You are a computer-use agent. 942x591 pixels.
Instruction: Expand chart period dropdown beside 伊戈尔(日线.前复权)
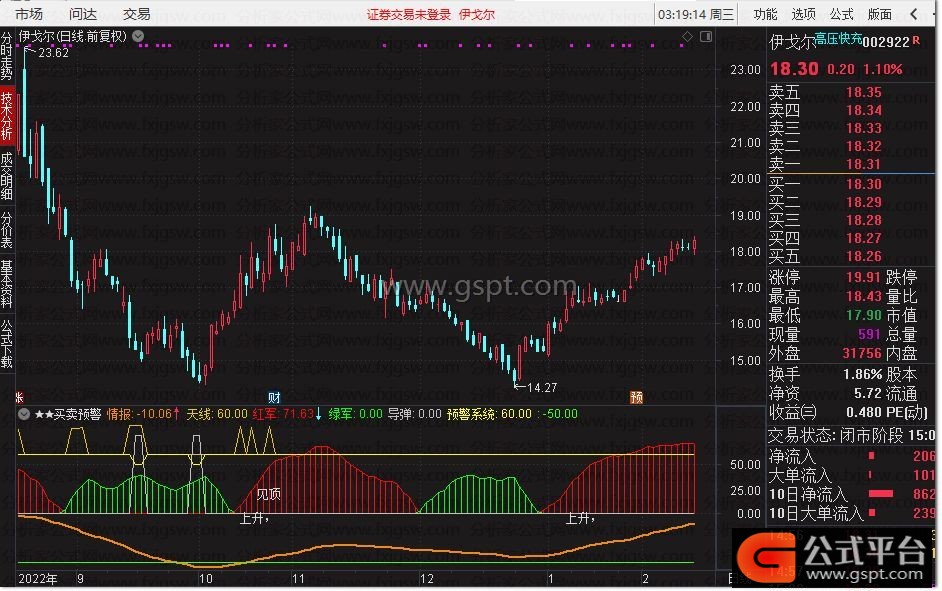click(138, 36)
